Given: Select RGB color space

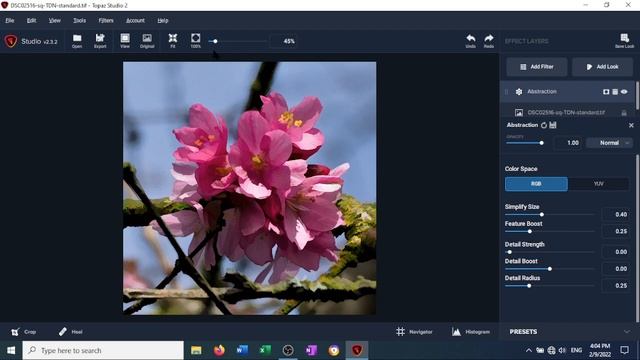Looking at the screenshot, I should click(536, 184).
